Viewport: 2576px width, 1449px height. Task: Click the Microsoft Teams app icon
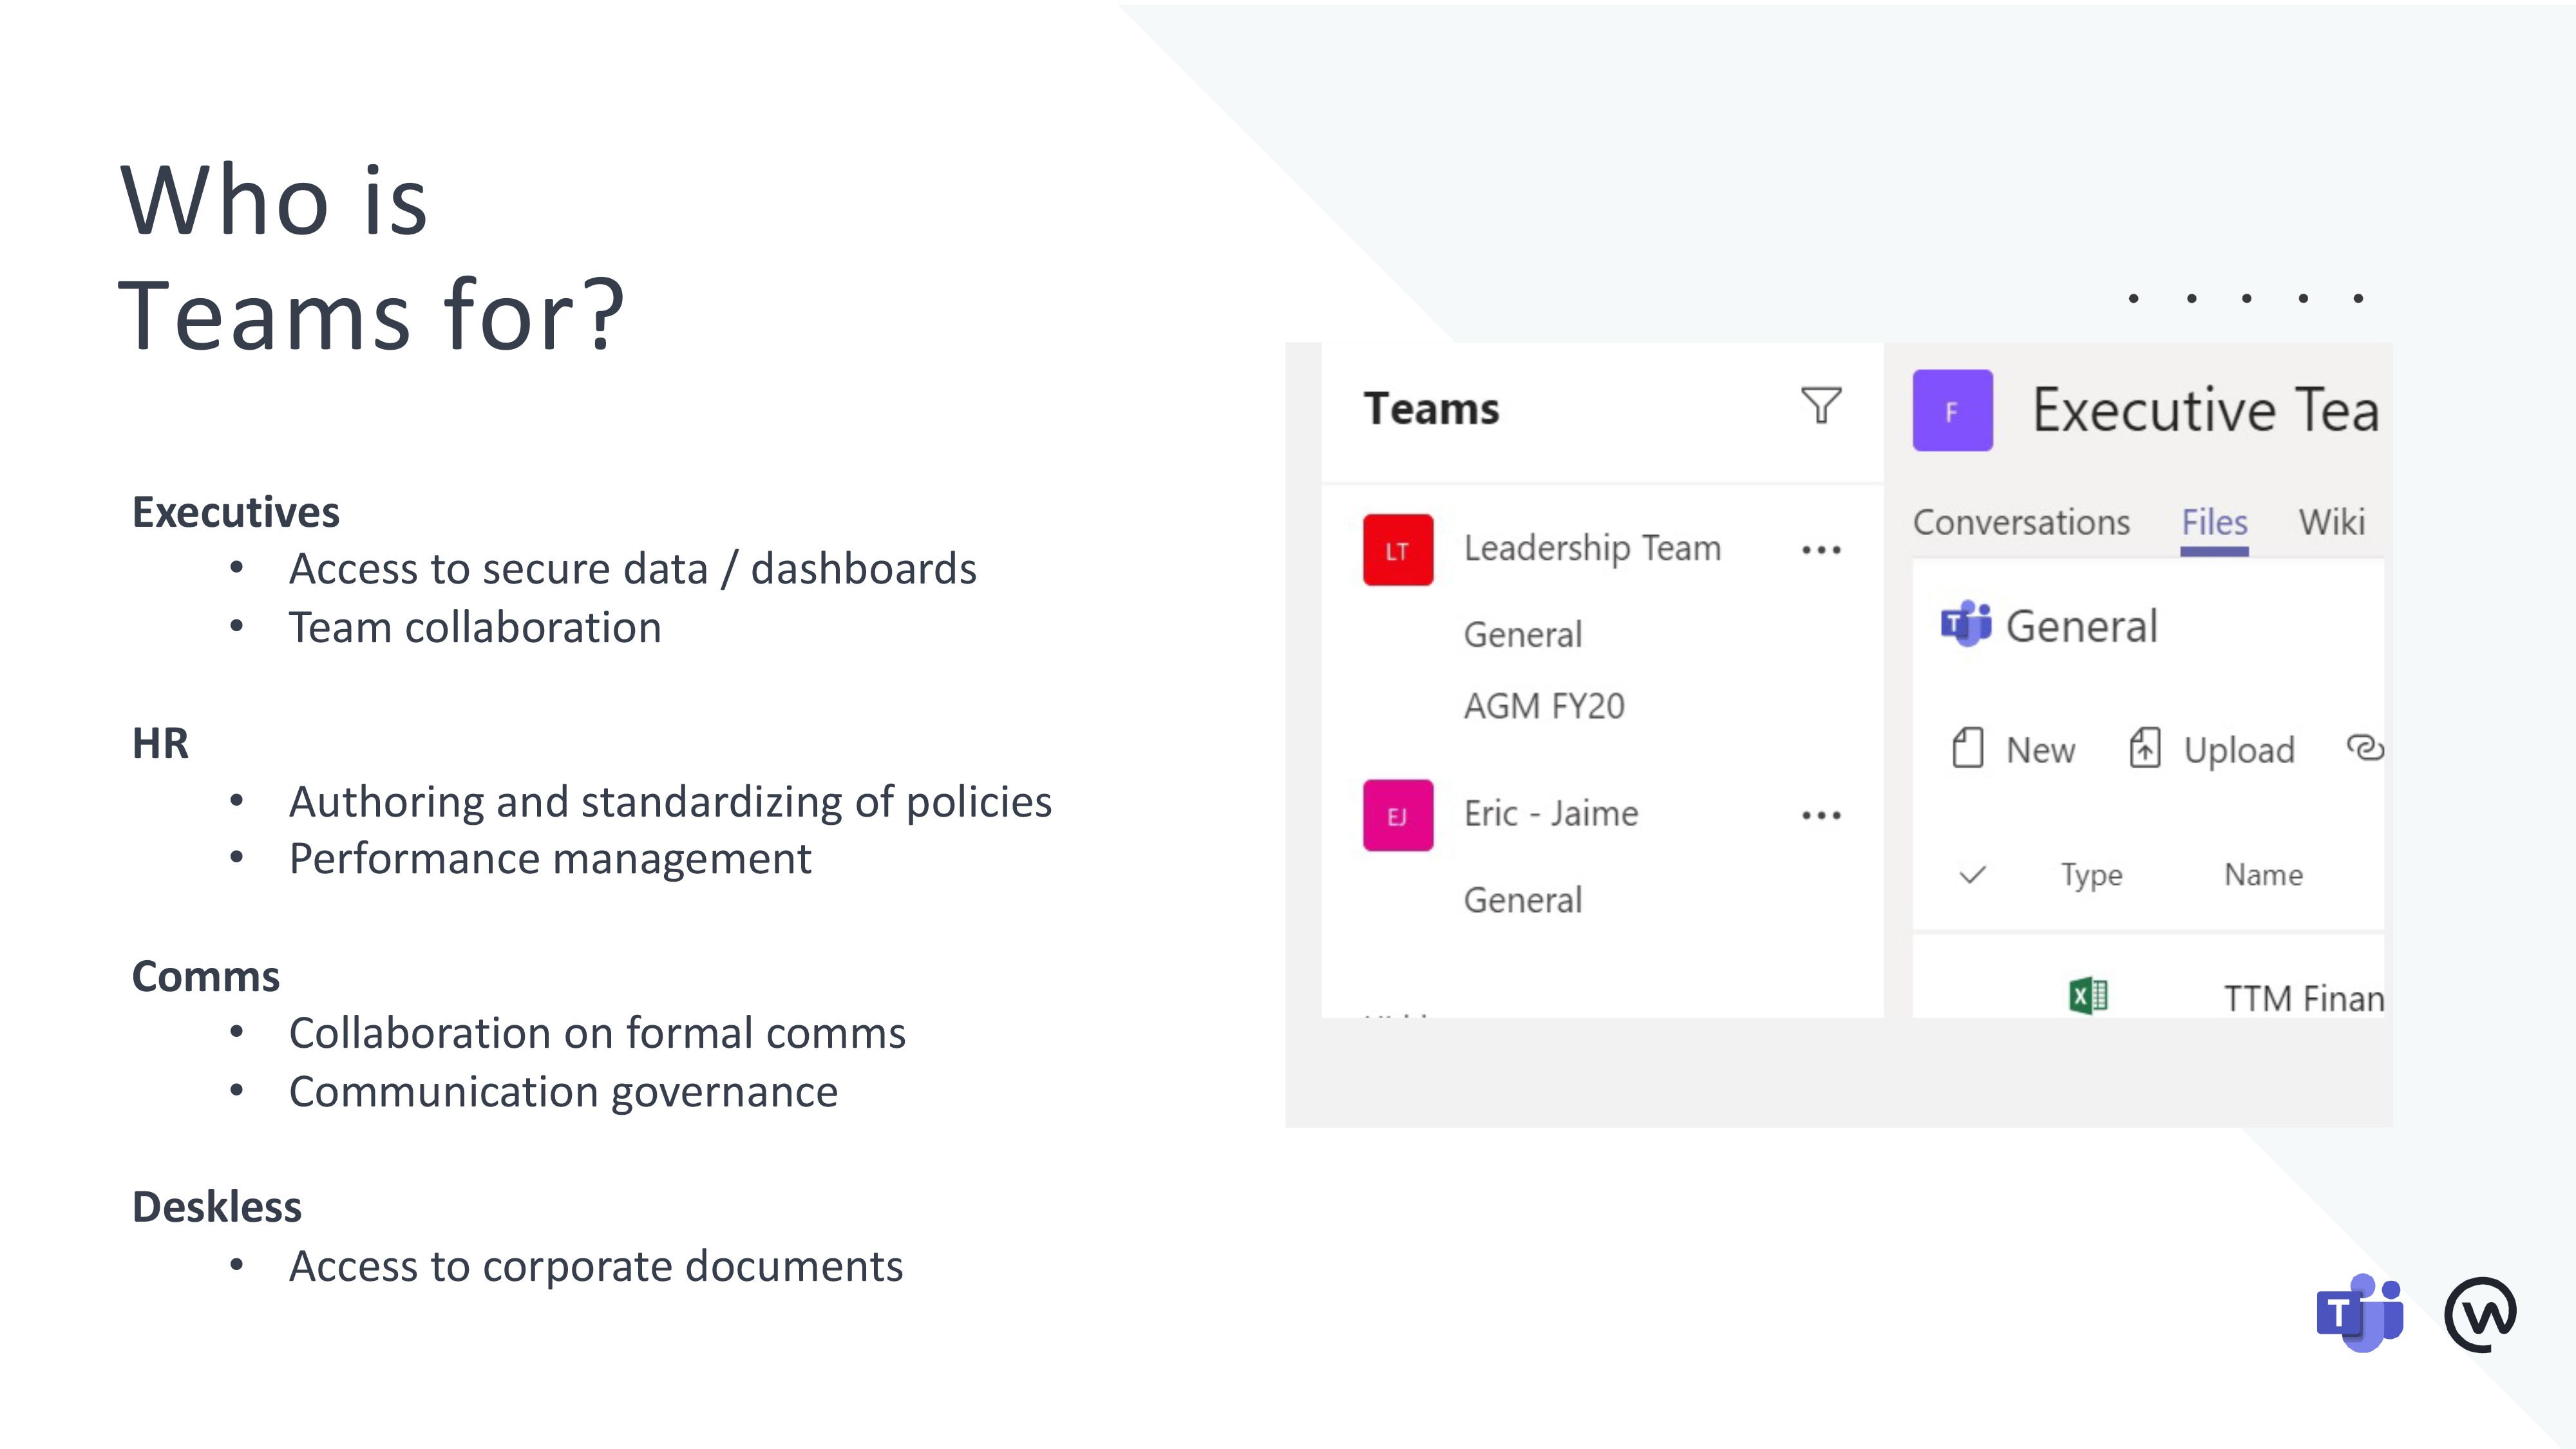point(2362,1312)
